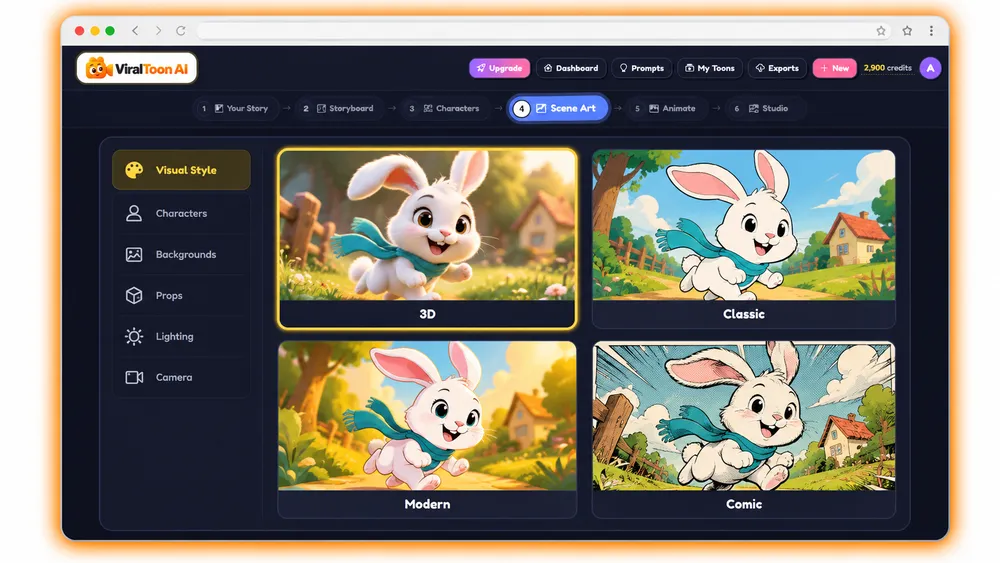Go to step 2 Storyboard
The height and width of the screenshot is (563, 1000).
(339, 108)
